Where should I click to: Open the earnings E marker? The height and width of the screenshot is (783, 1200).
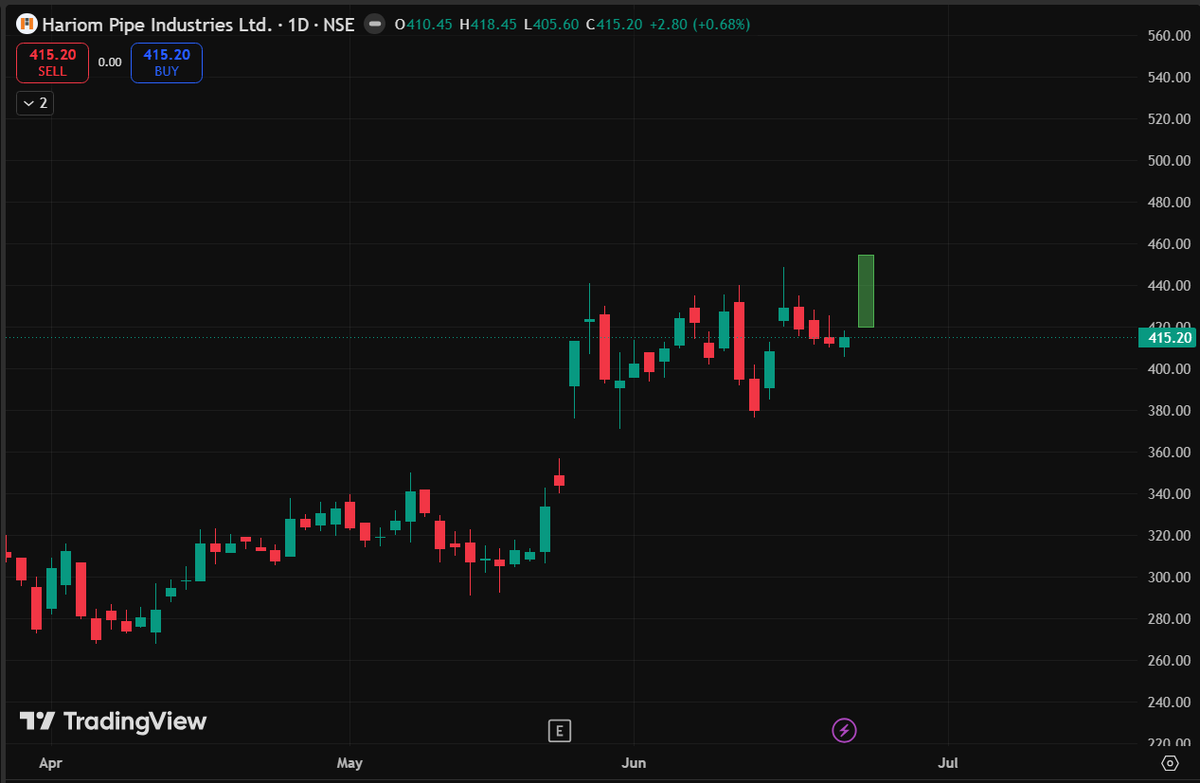(559, 731)
